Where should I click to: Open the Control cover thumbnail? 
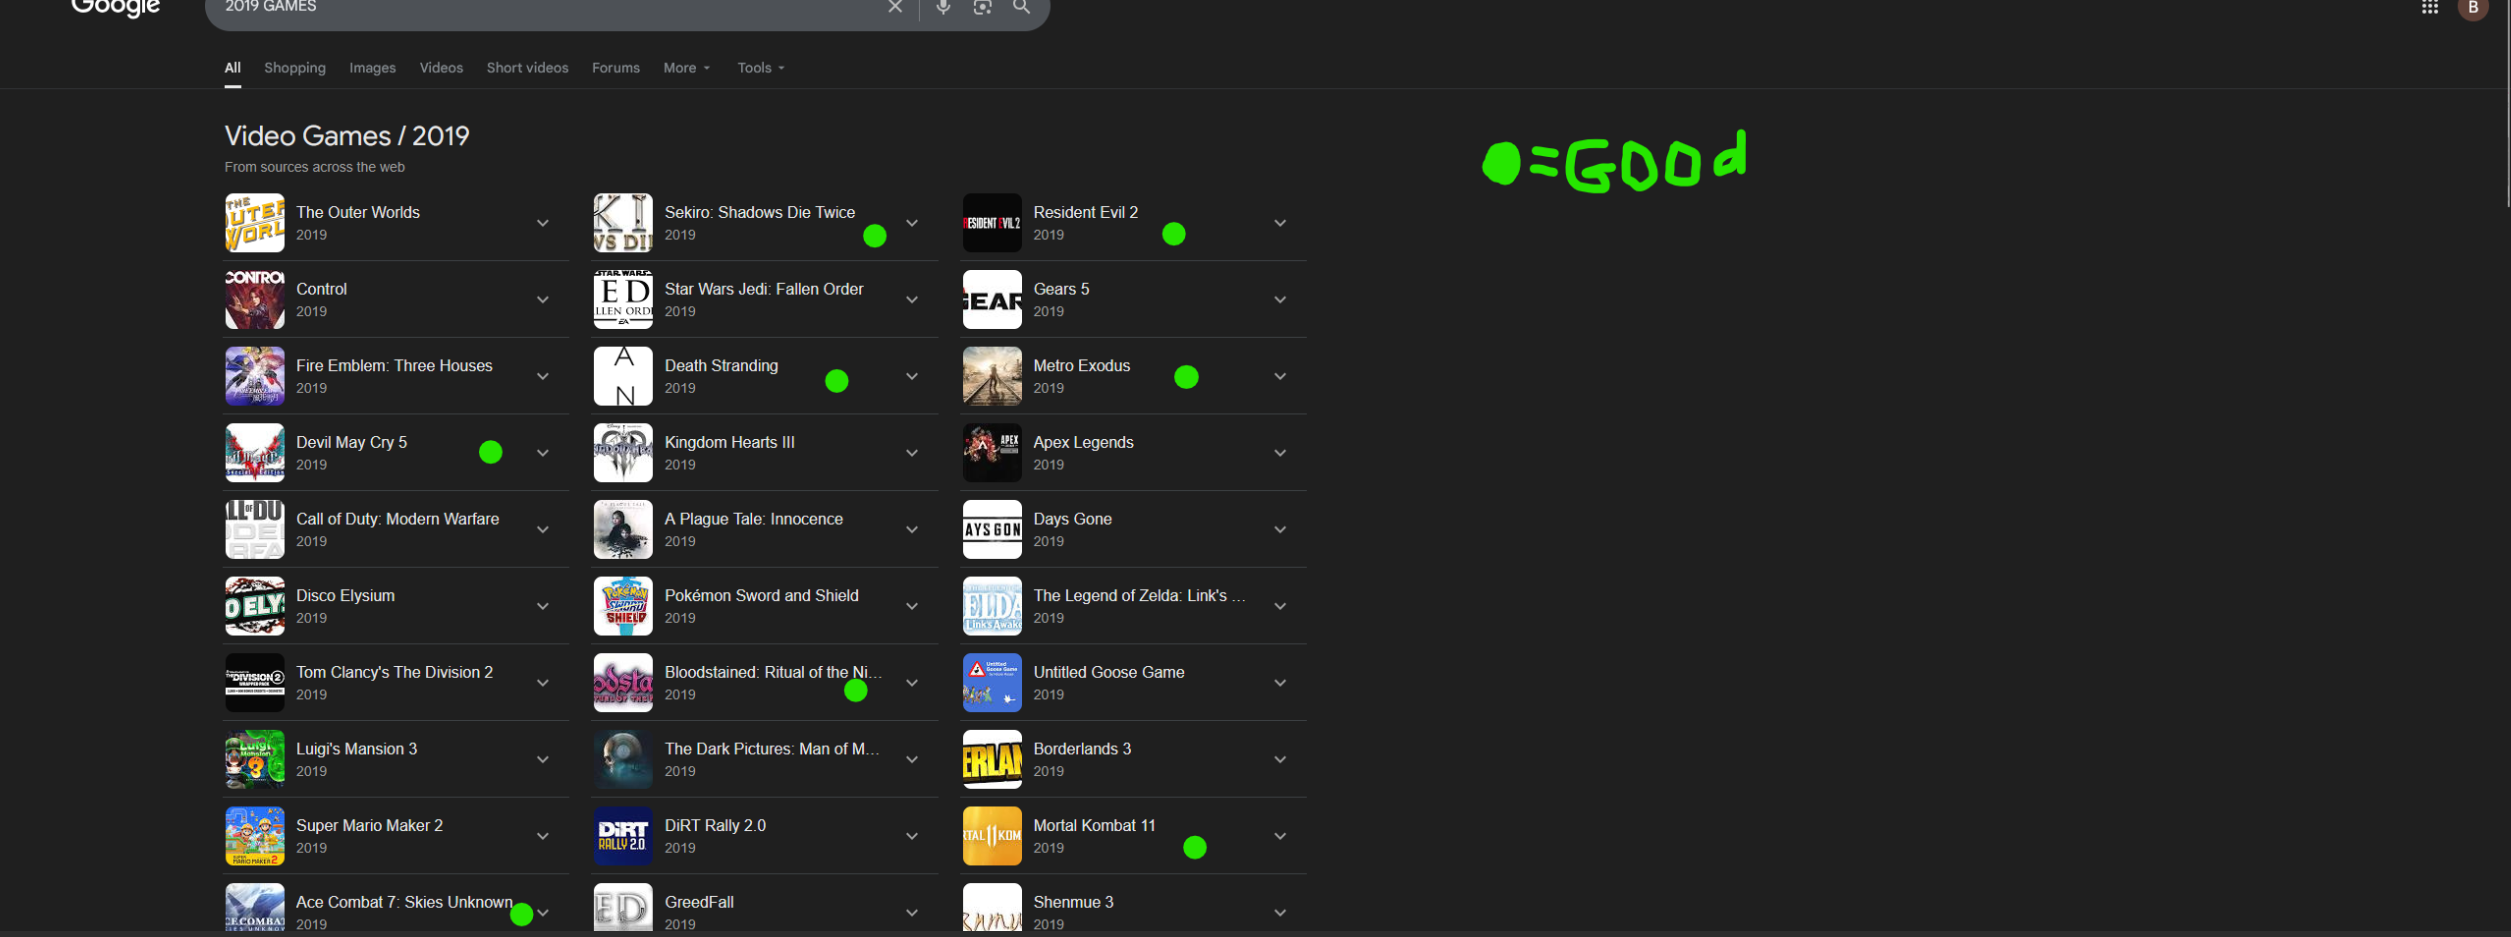pyautogui.click(x=255, y=300)
